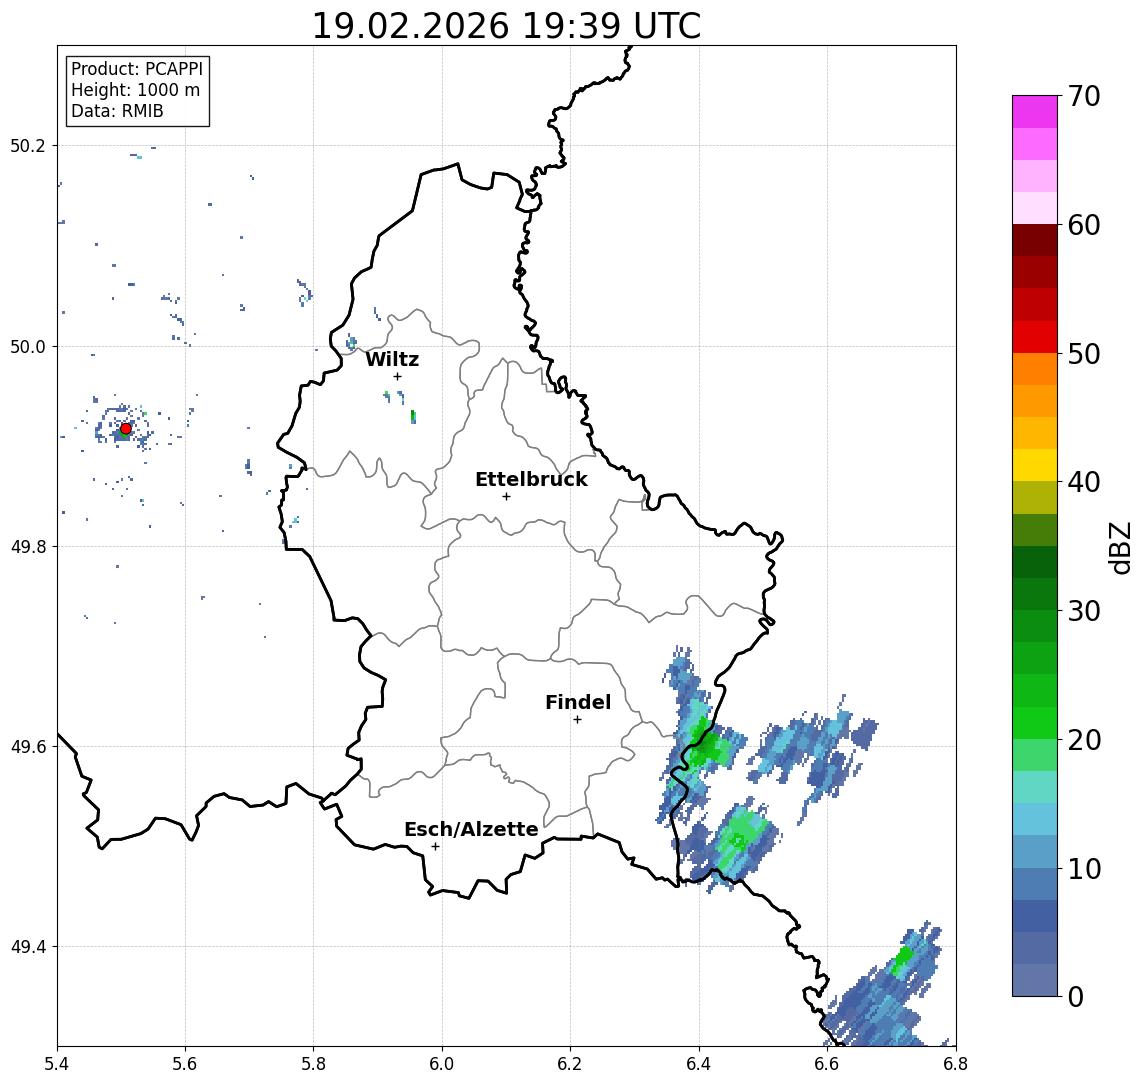Click the 70 colorbar tick label
Viewport: 1145px width, 1084px height.
click(1084, 96)
